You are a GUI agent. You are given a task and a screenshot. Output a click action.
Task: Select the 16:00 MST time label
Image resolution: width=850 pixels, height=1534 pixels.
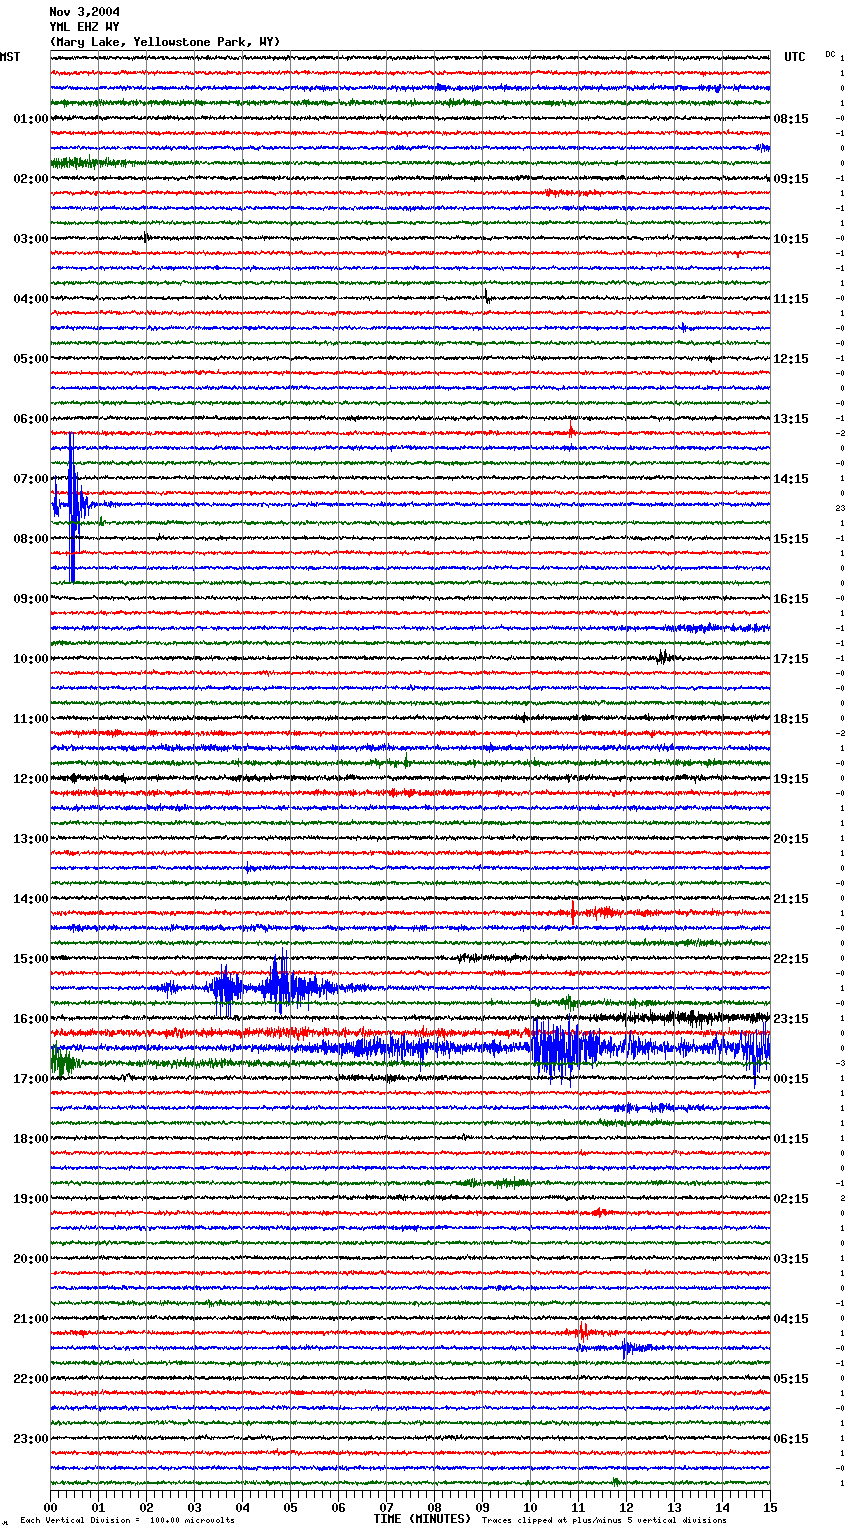31,1019
